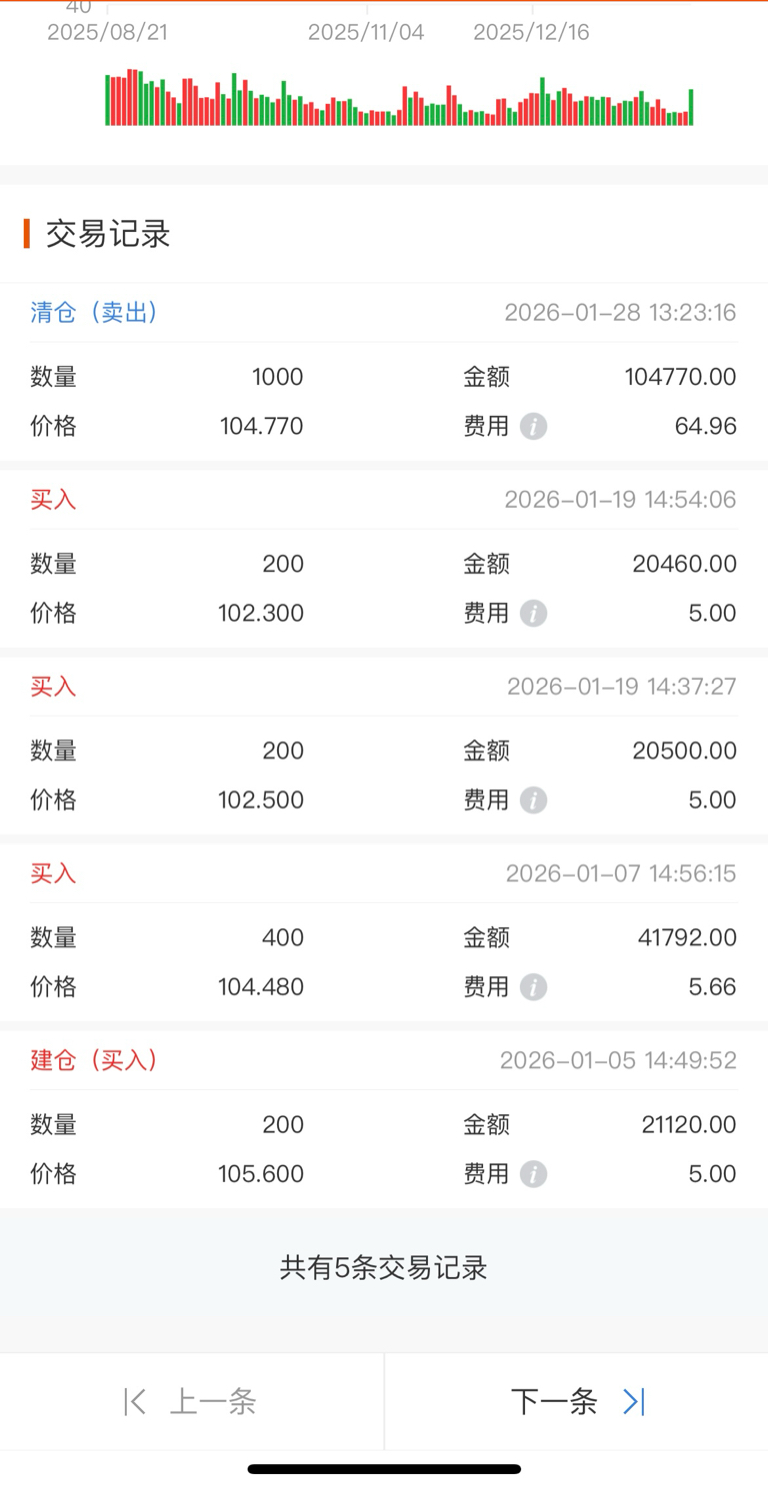Viewport: 768px width, 1491px height.
Task: Open the 清仓（卖出） transaction entry
Action: point(384,372)
